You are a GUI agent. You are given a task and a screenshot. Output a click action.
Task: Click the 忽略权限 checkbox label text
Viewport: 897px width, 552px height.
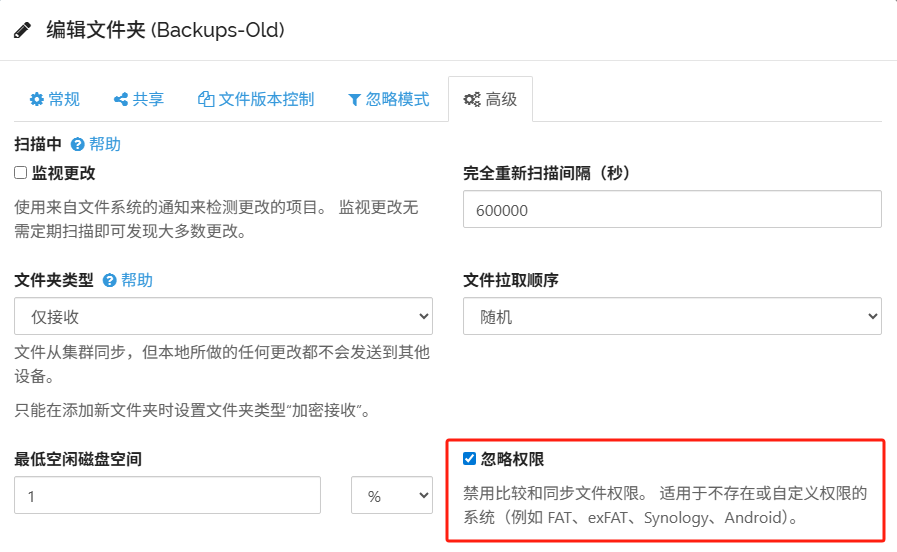tap(513, 459)
